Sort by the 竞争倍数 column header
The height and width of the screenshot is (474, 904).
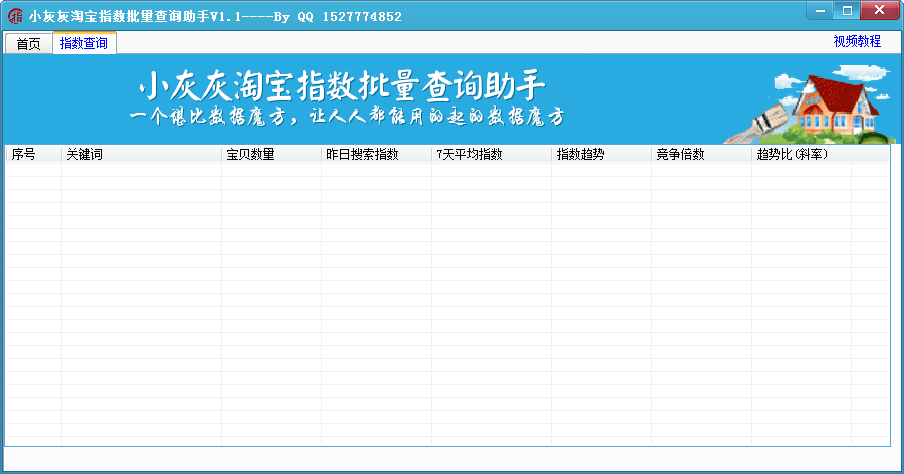(702, 155)
